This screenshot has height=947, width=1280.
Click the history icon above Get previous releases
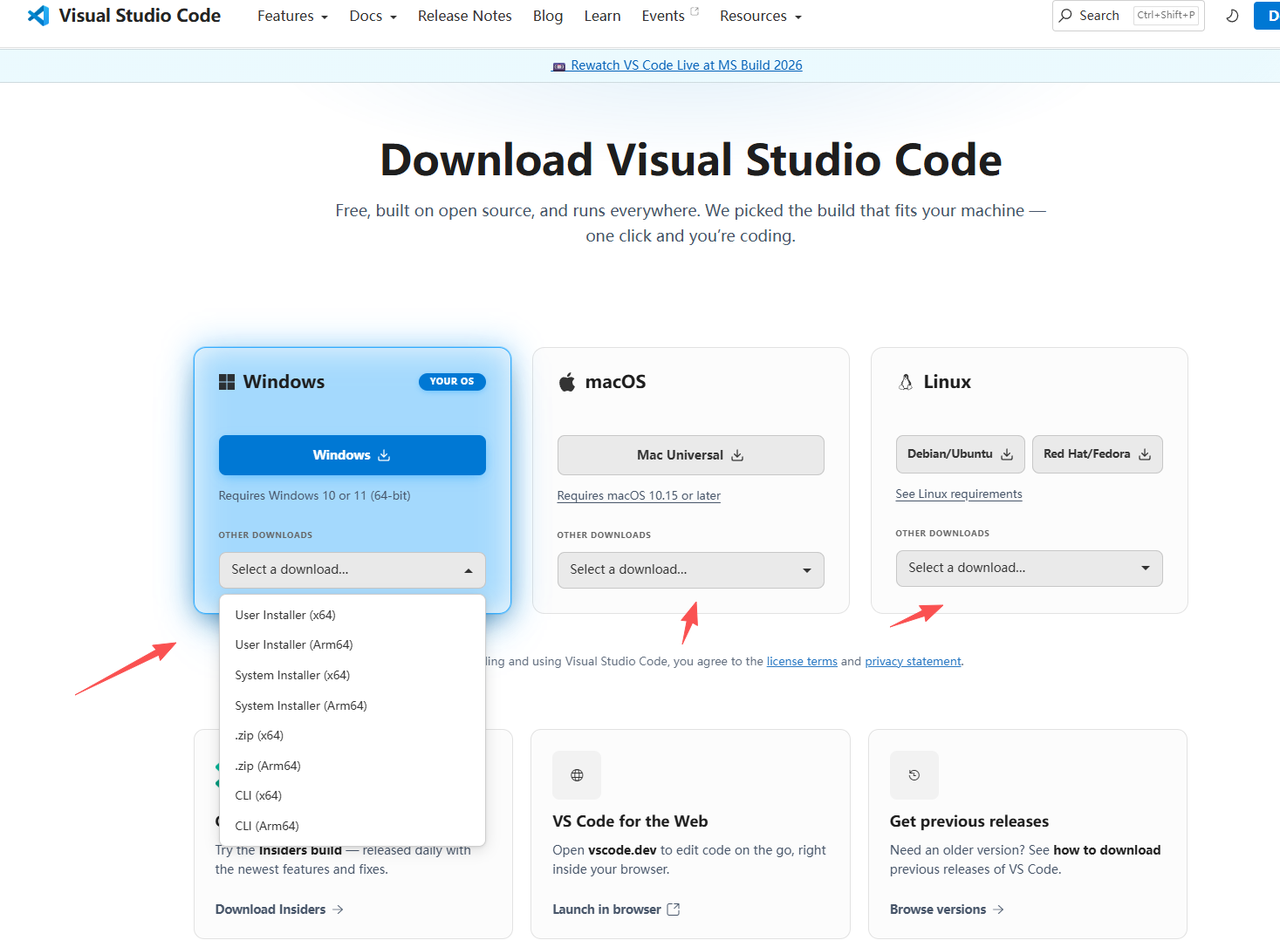click(x=914, y=775)
